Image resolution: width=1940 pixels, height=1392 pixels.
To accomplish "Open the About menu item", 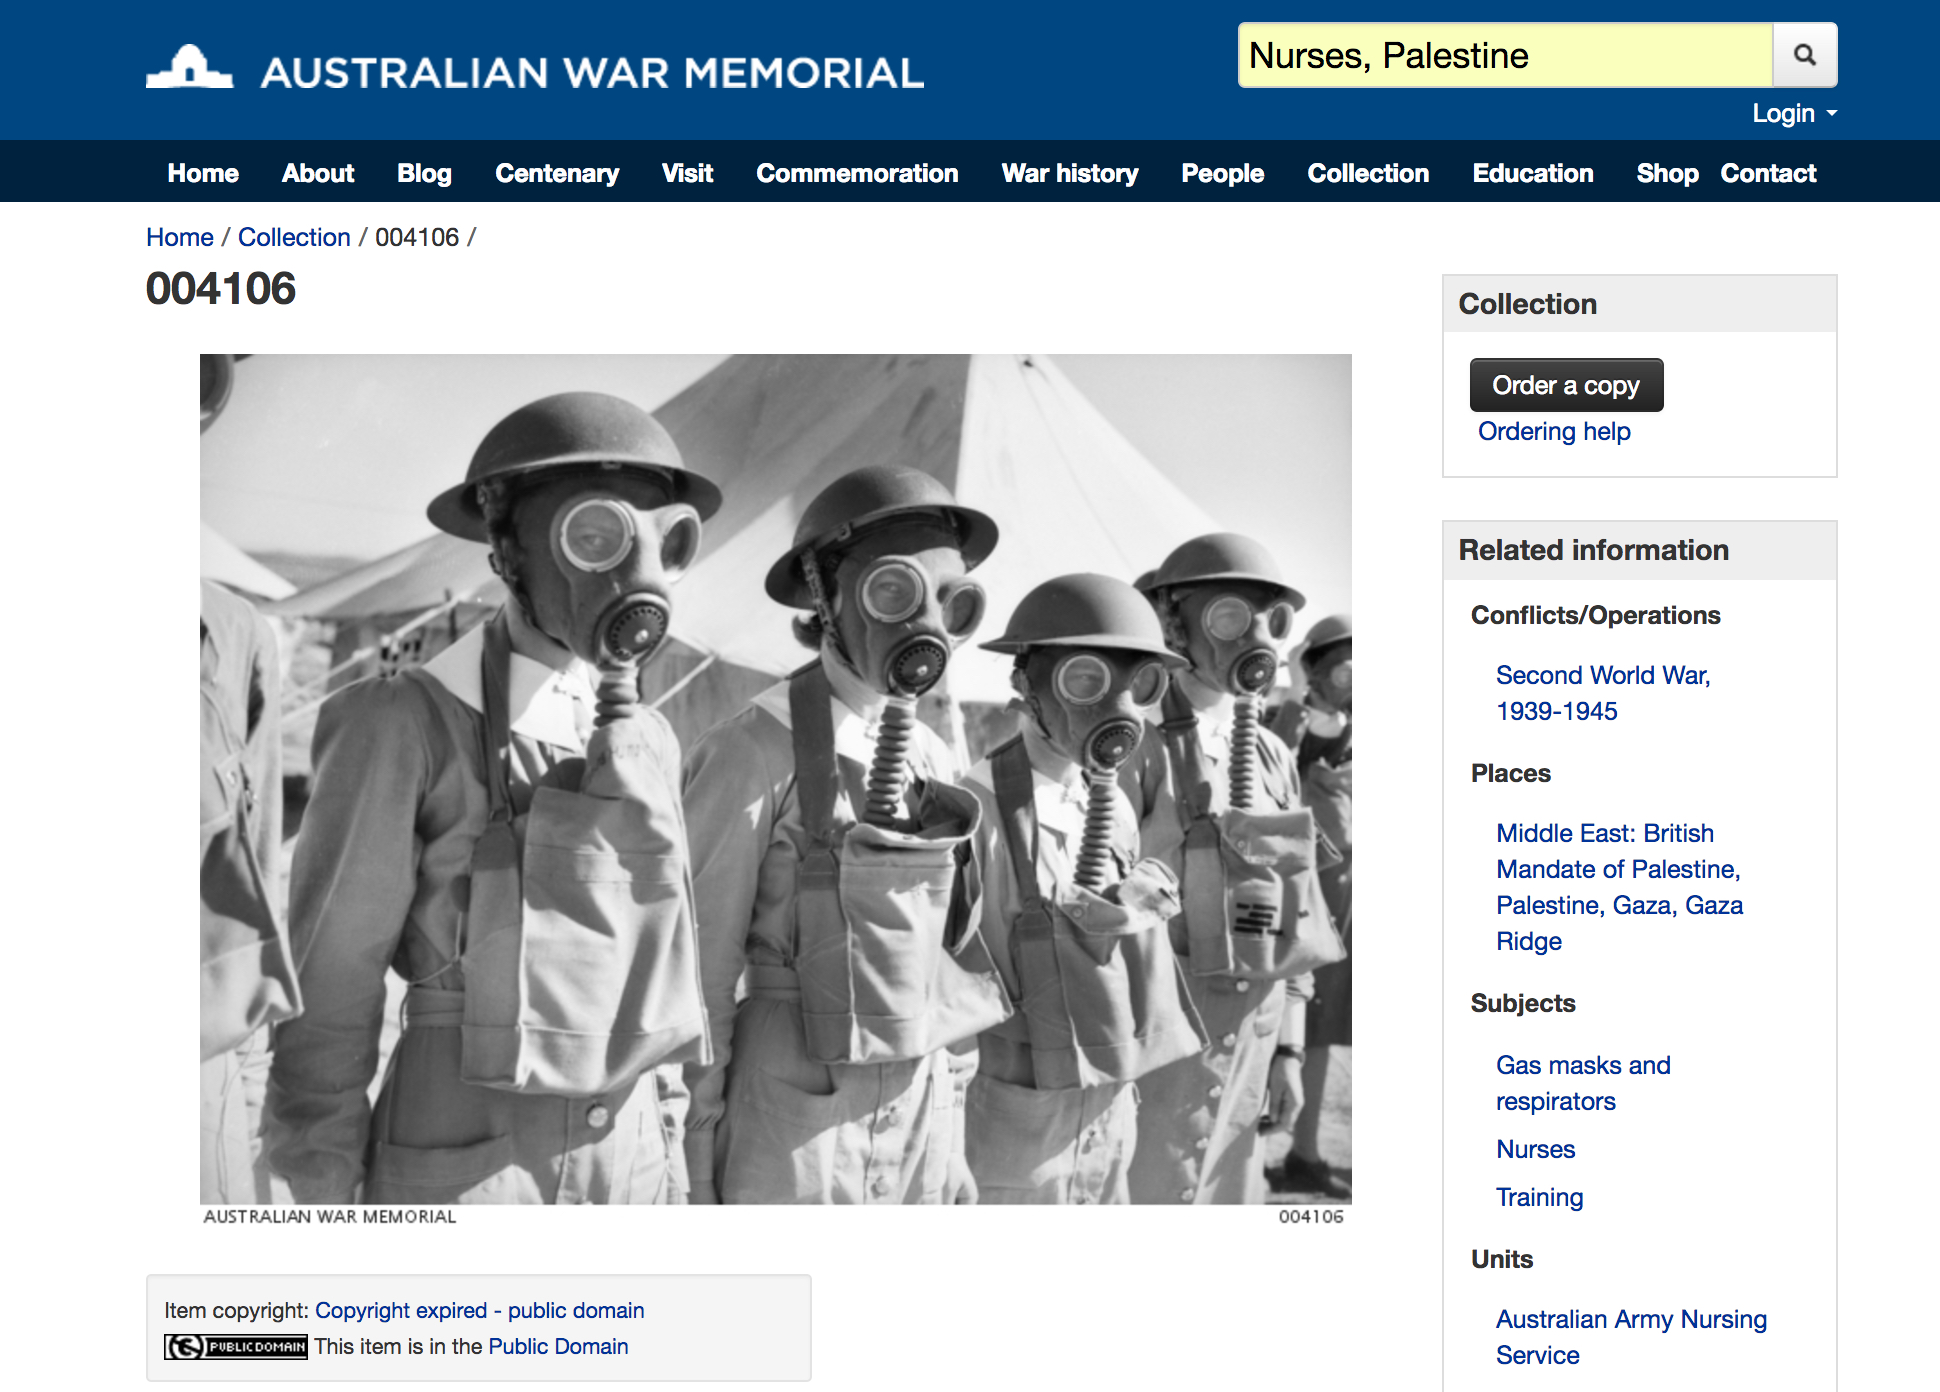I will (x=318, y=173).
